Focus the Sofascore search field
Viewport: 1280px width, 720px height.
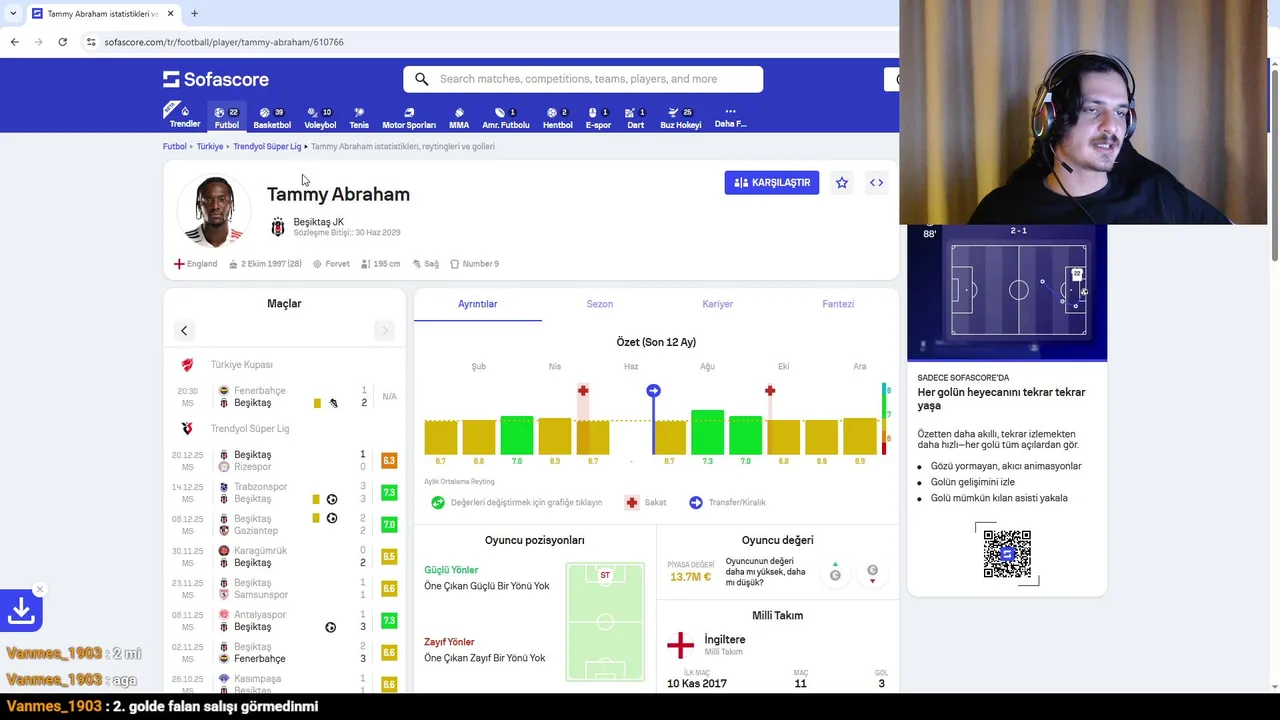pos(583,79)
